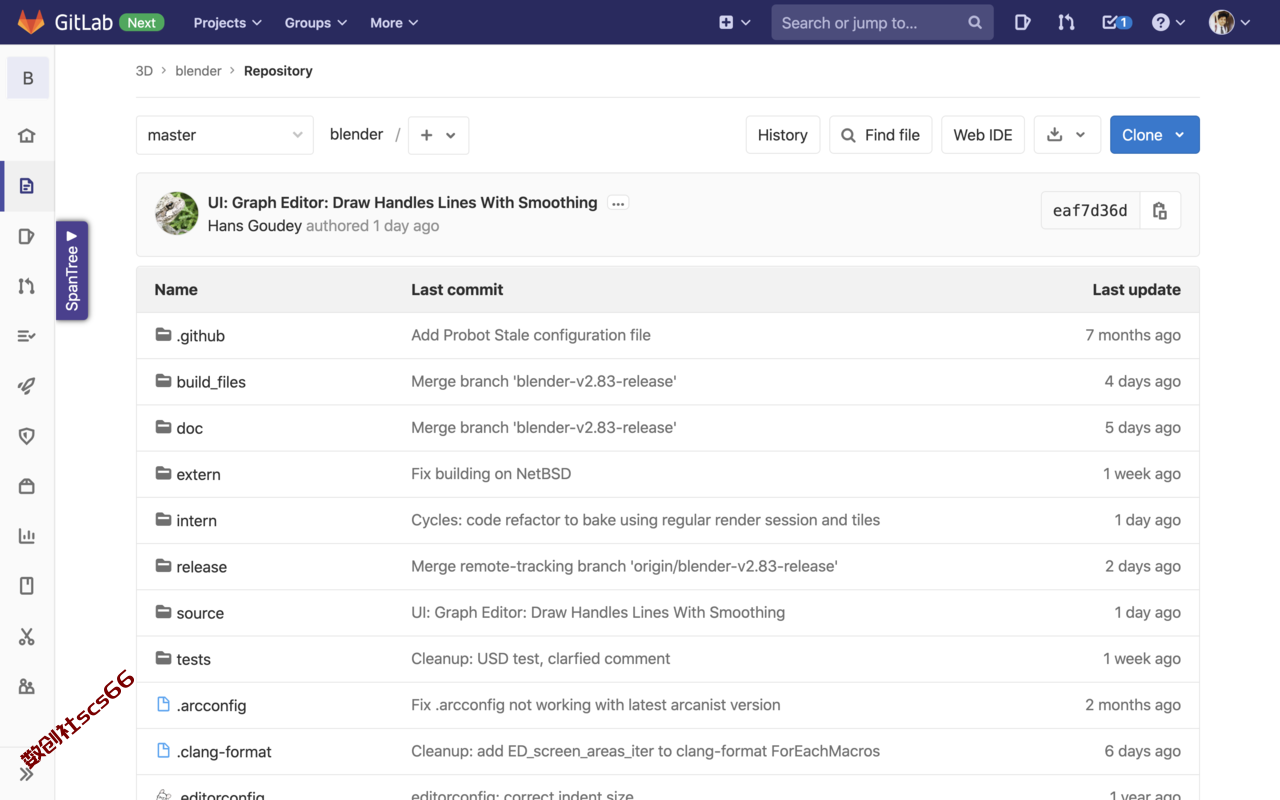Copy commit SHA with clipboard icon
Viewport: 1280px width, 800px height.
[x=1160, y=210]
